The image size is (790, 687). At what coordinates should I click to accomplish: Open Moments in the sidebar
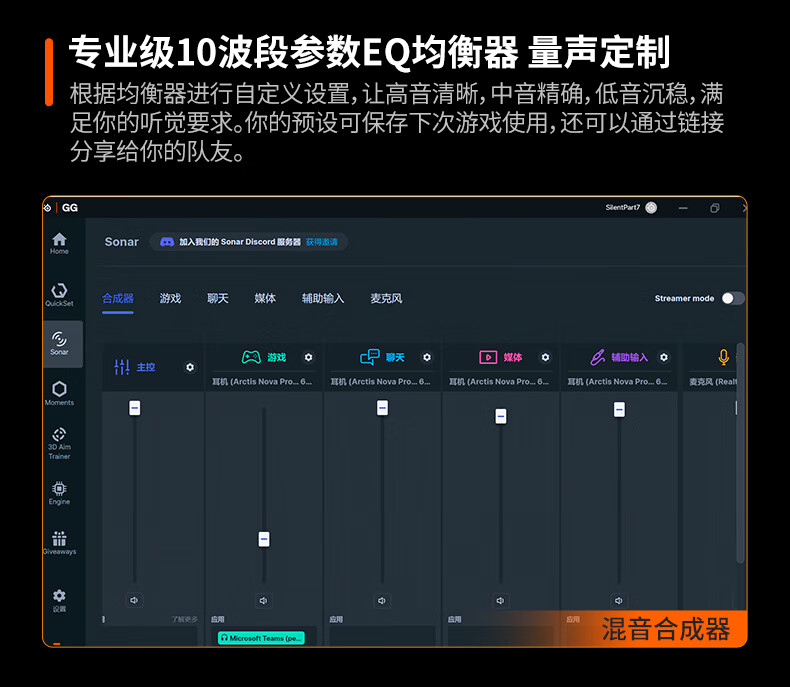[x=59, y=392]
